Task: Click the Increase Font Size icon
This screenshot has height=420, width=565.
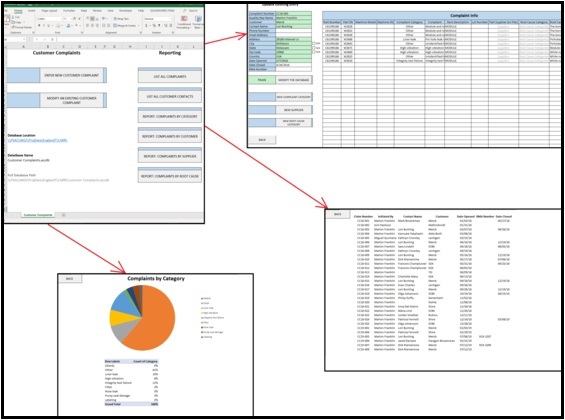Action: [75, 18]
